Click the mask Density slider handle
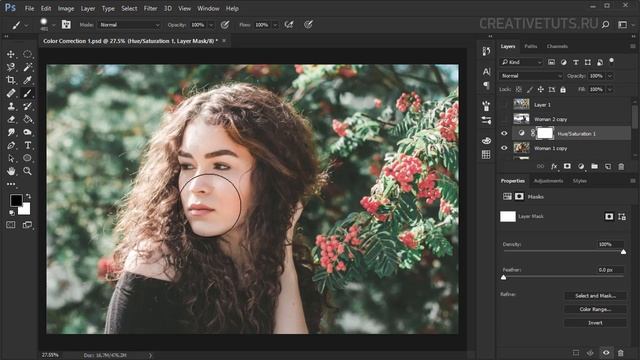Viewport: 640px width, 360px height. (623, 252)
